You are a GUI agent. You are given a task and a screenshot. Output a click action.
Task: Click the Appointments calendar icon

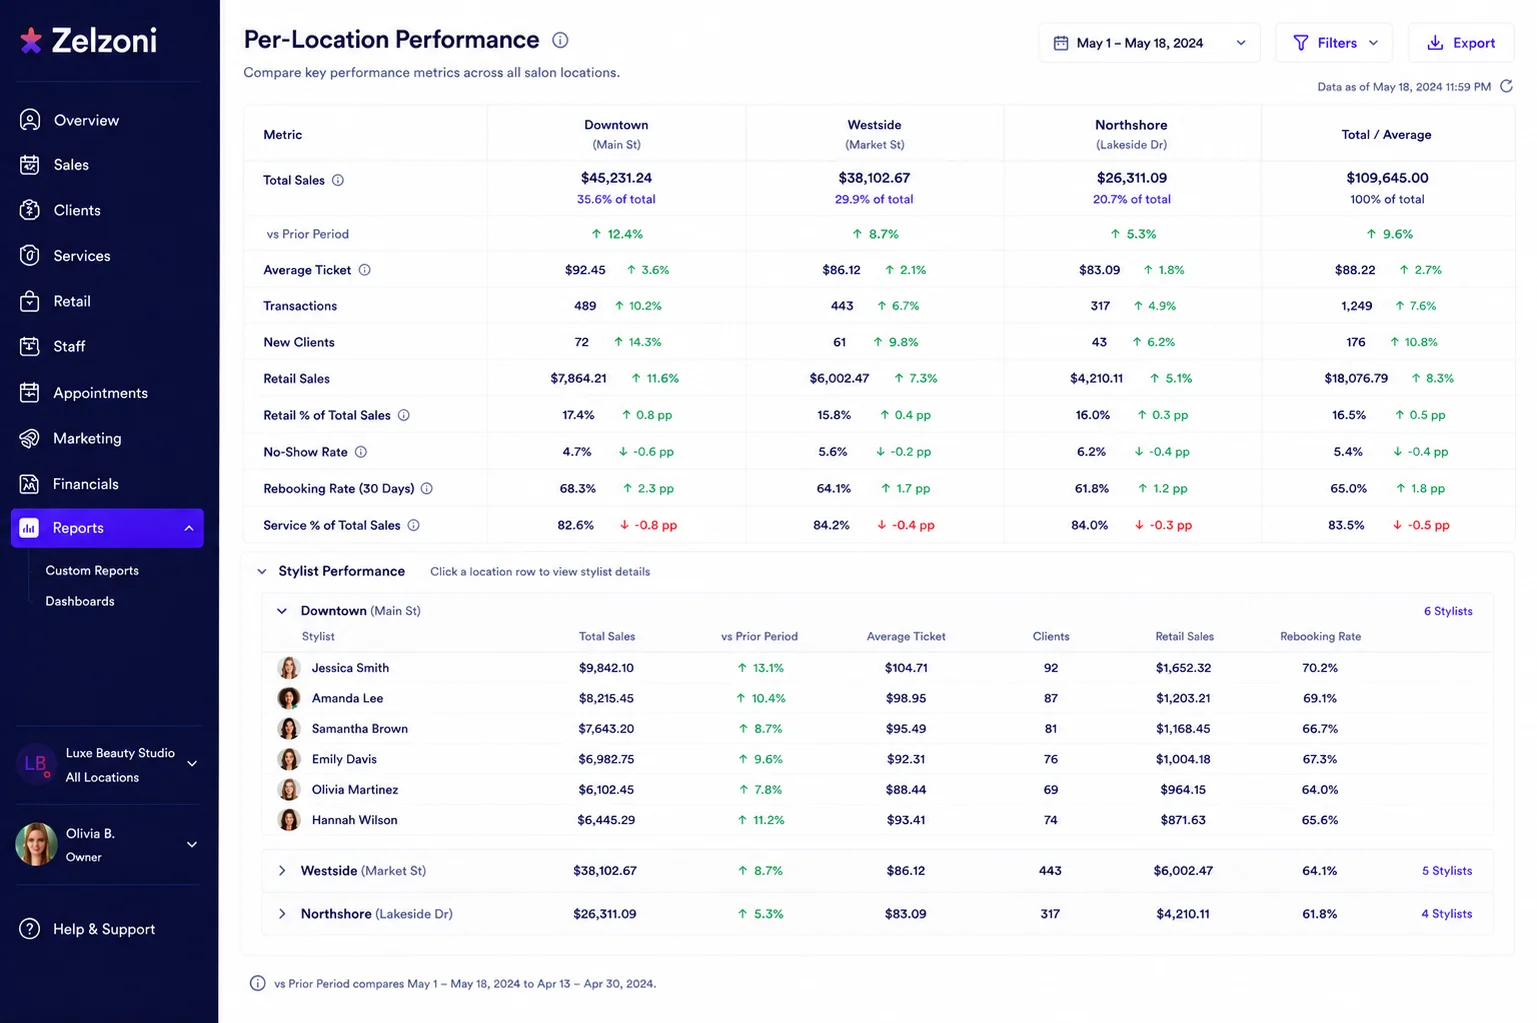pyautogui.click(x=30, y=393)
